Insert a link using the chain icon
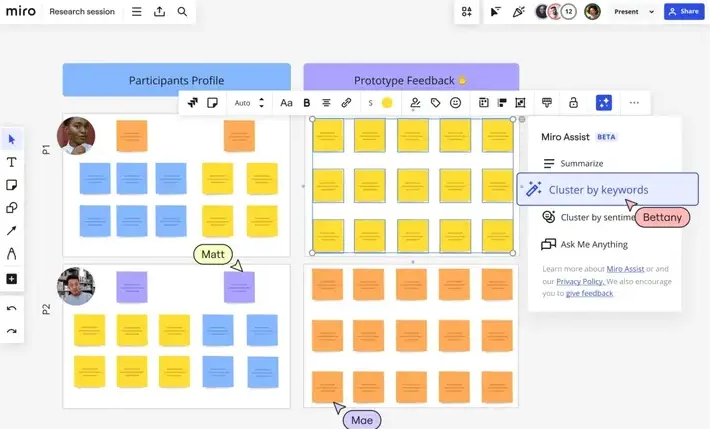This screenshot has width=710, height=429. point(346,102)
